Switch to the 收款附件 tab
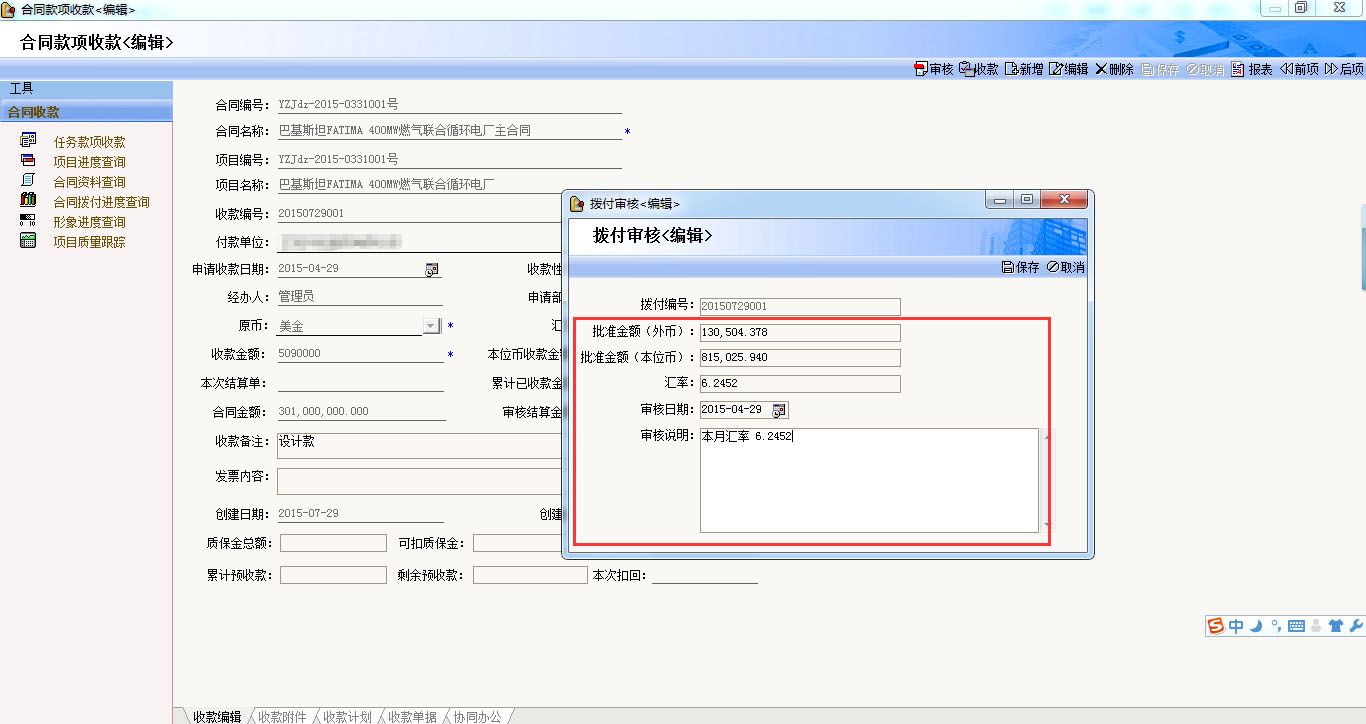 (x=281, y=716)
